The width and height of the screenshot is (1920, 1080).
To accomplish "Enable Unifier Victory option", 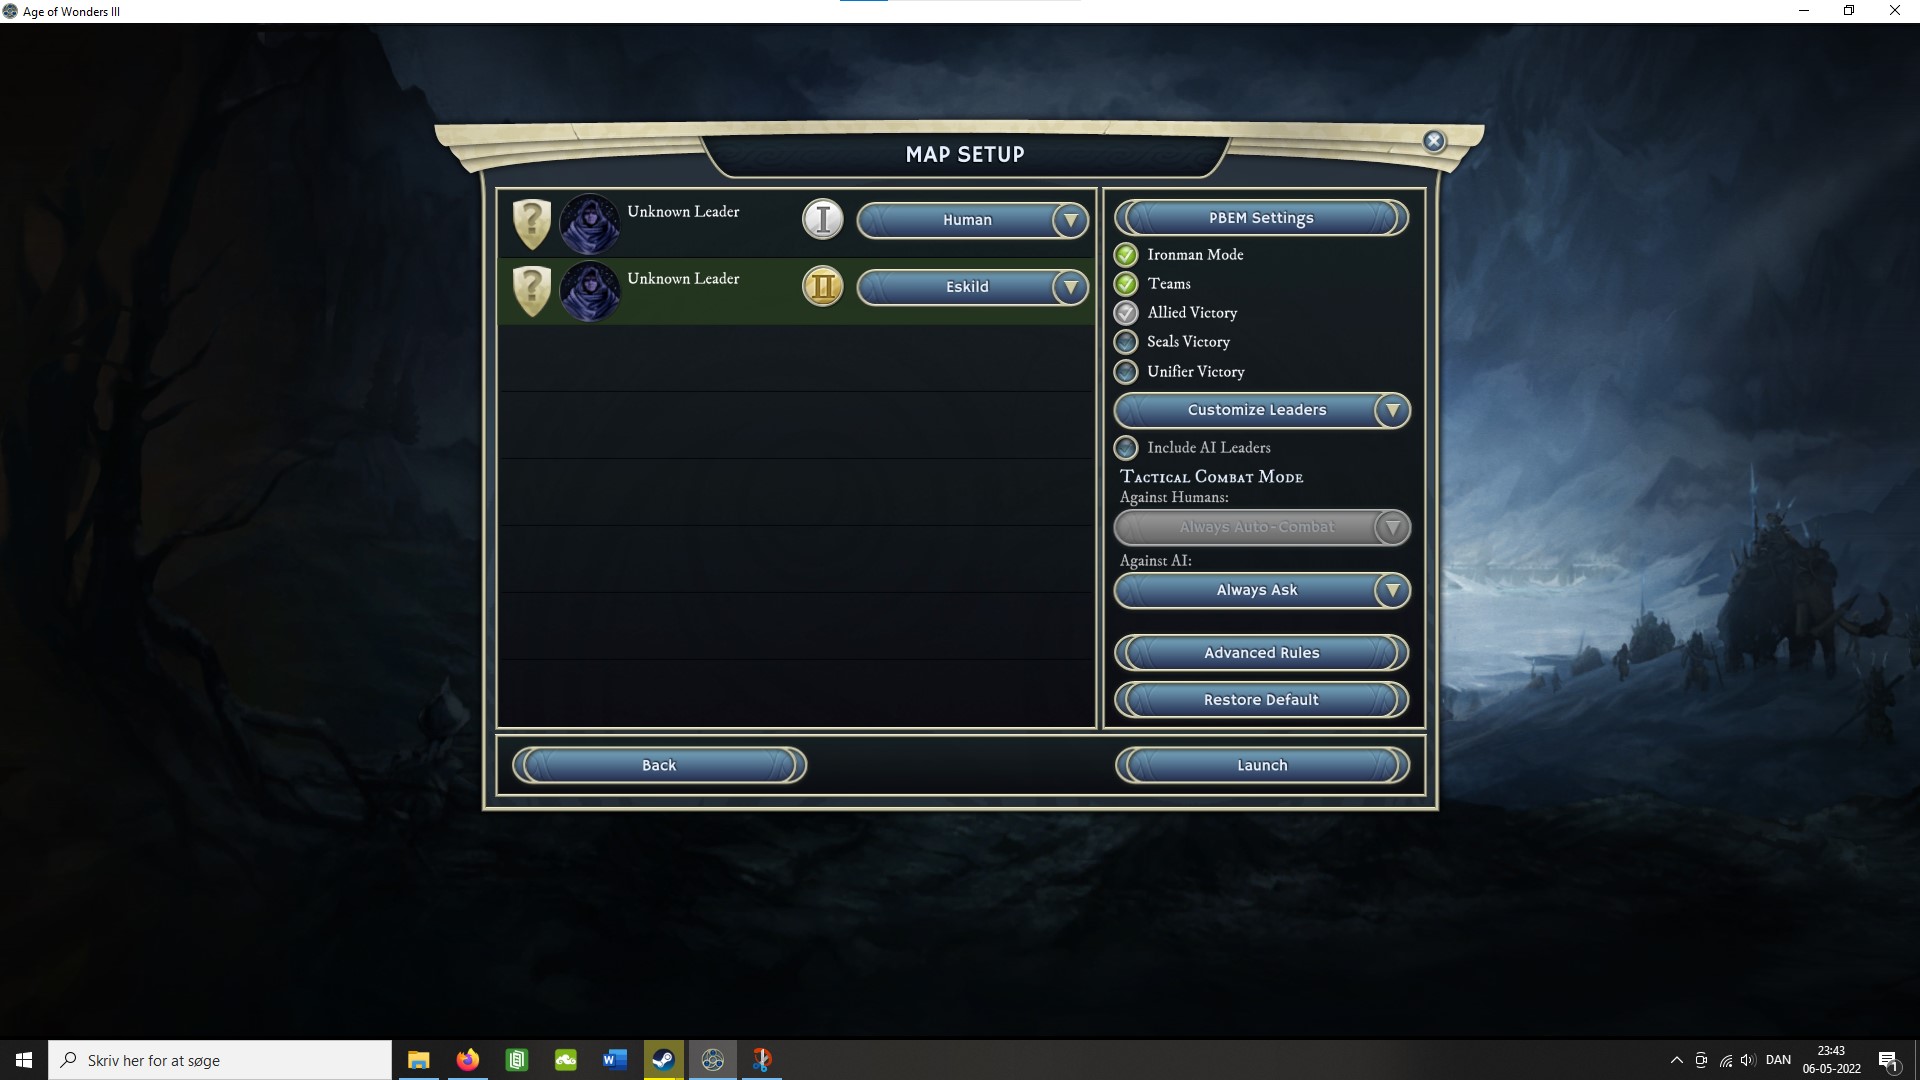I will coord(1126,372).
